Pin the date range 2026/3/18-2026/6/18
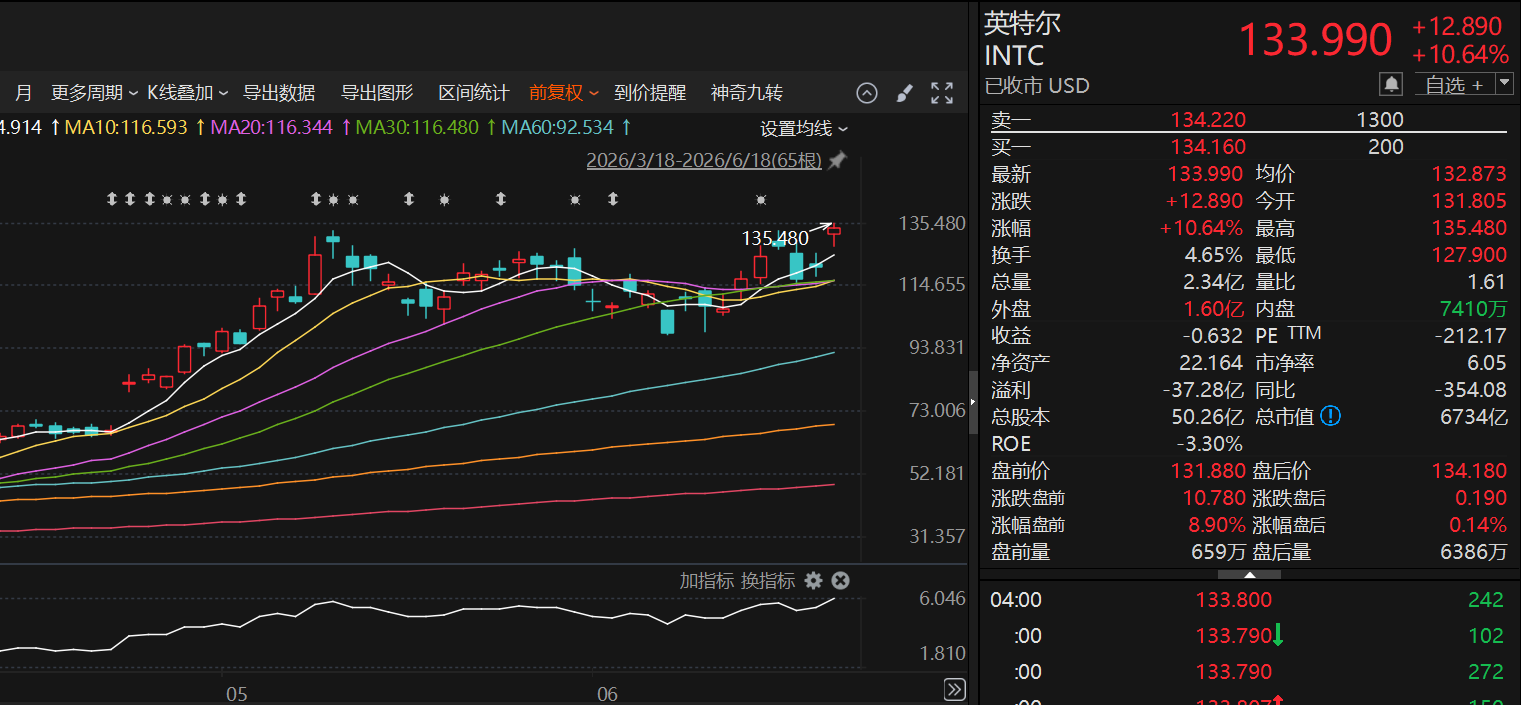This screenshot has height=705, width=1521. (x=837, y=160)
